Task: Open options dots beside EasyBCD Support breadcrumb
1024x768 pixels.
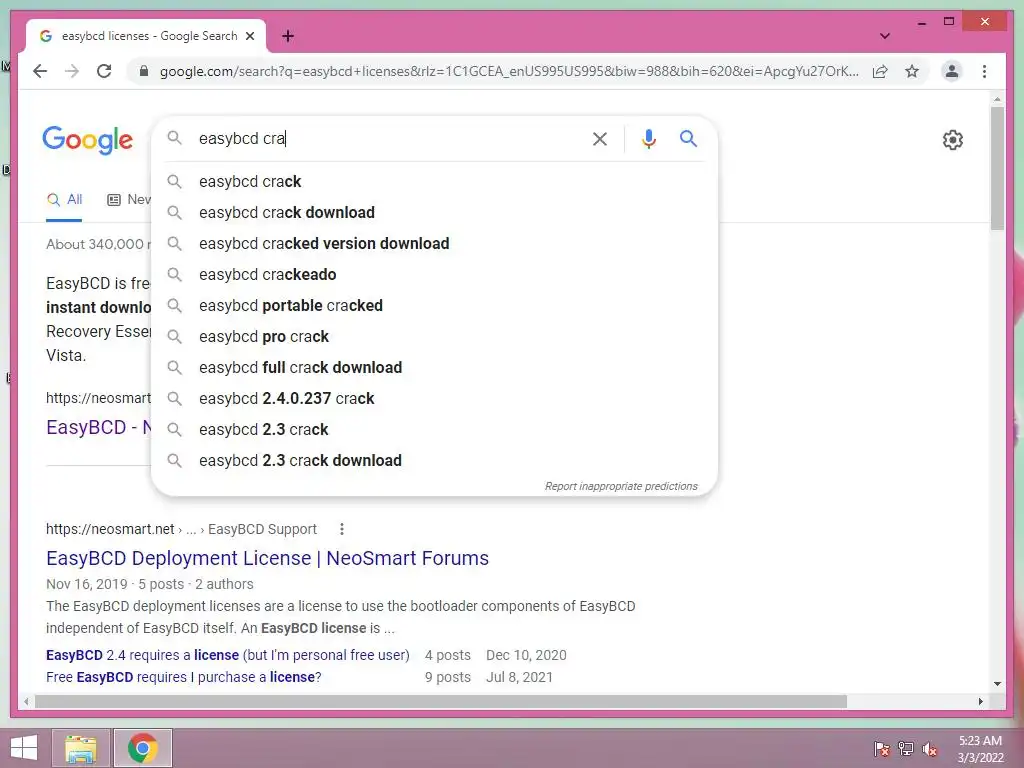Action: pos(342,529)
